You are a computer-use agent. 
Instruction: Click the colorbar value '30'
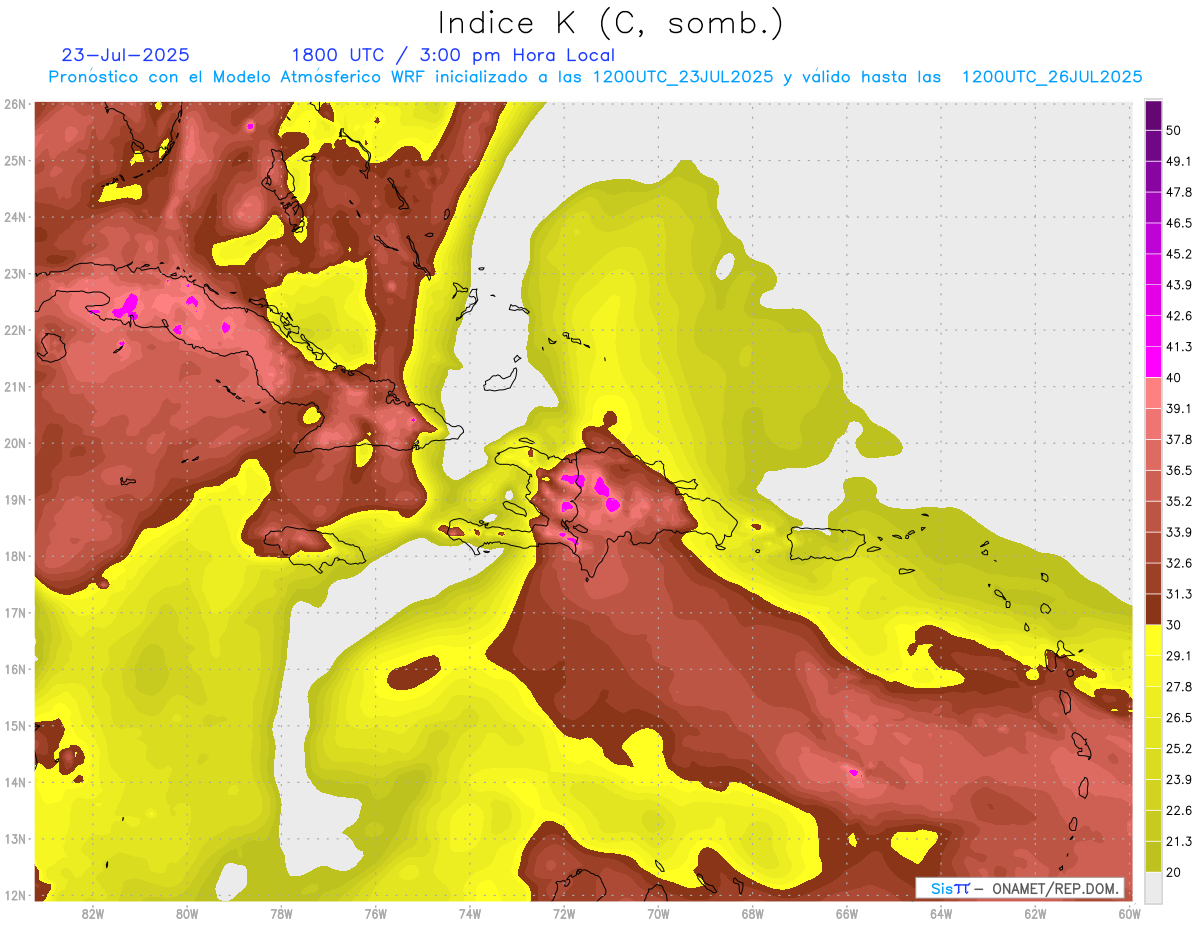pos(1174,625)
